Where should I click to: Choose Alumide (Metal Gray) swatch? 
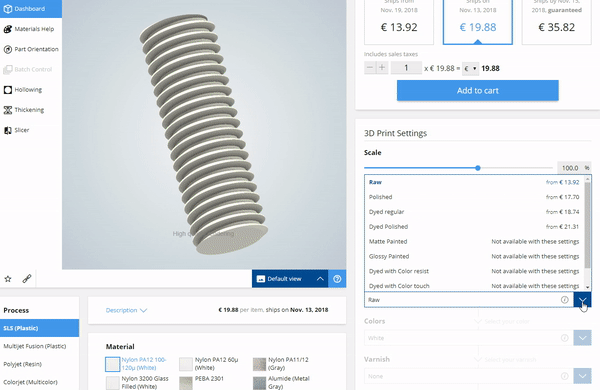tap(259, 383)
